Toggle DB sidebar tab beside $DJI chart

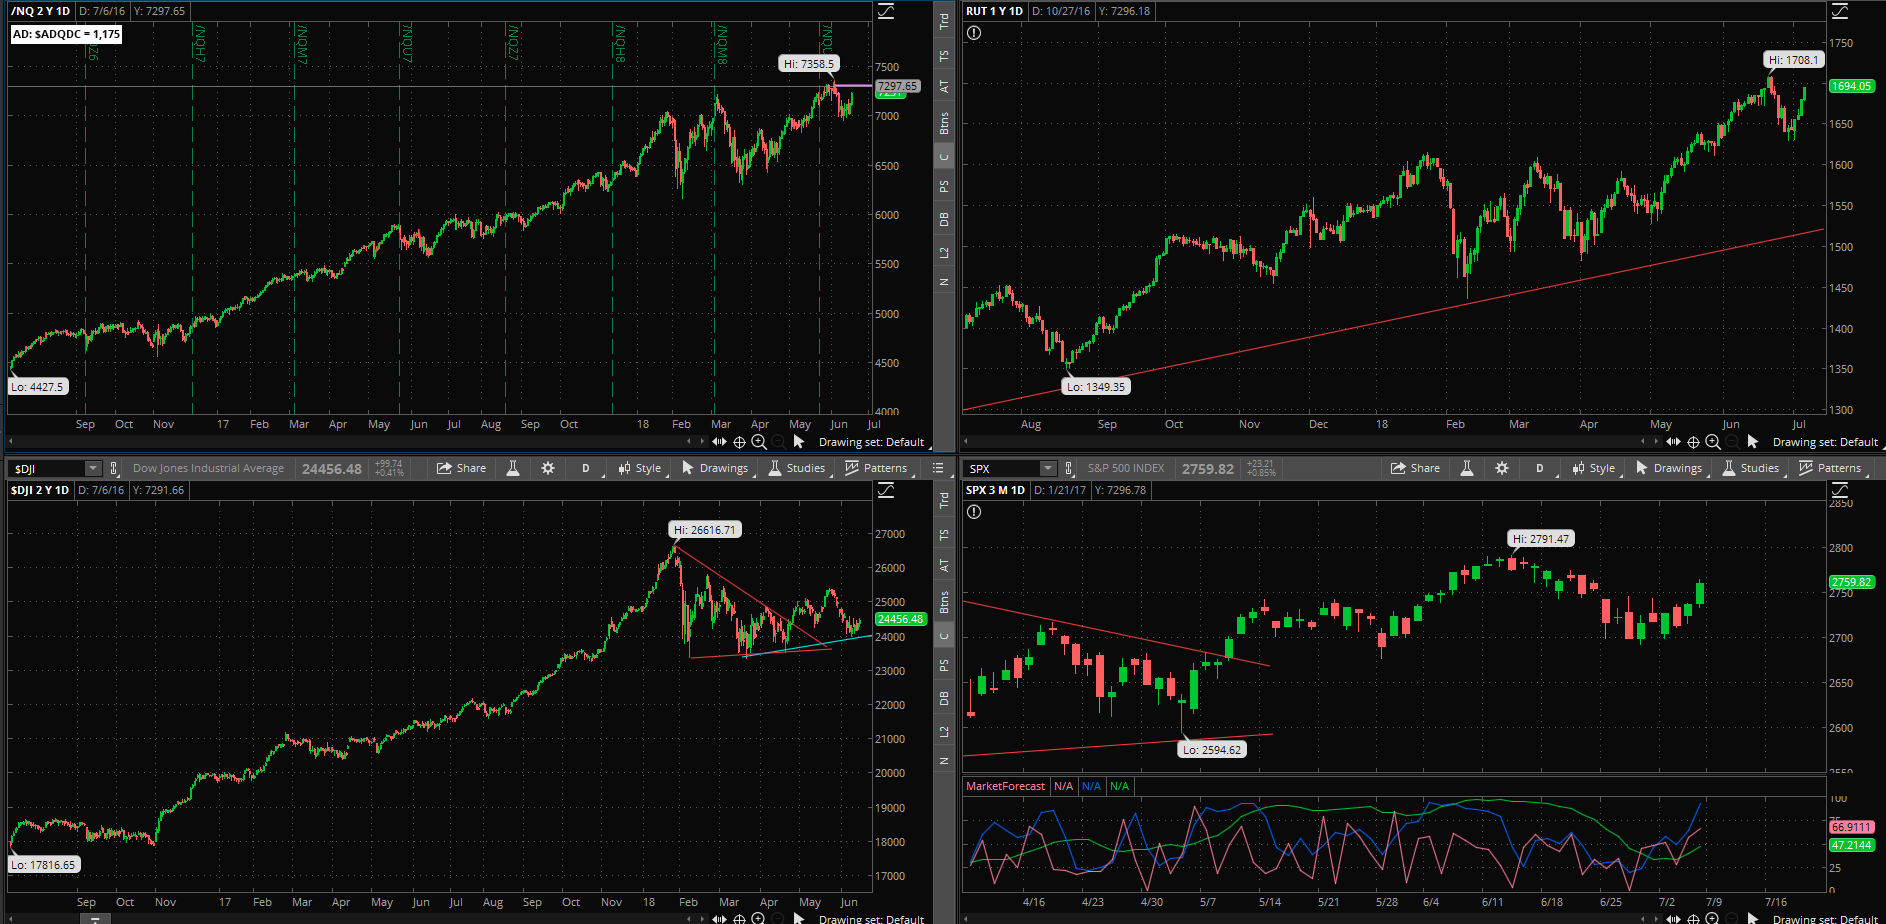pyautogui.click(x=944, y=698)
